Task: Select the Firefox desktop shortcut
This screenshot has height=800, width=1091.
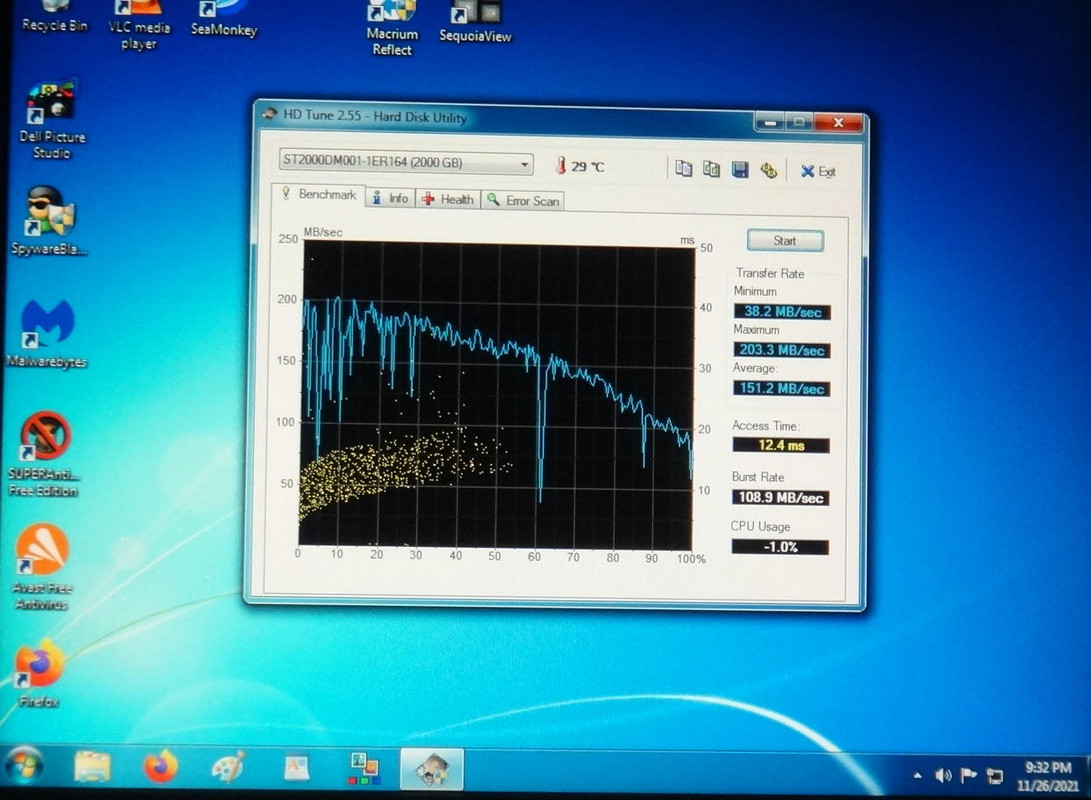Action: point(39,673)
